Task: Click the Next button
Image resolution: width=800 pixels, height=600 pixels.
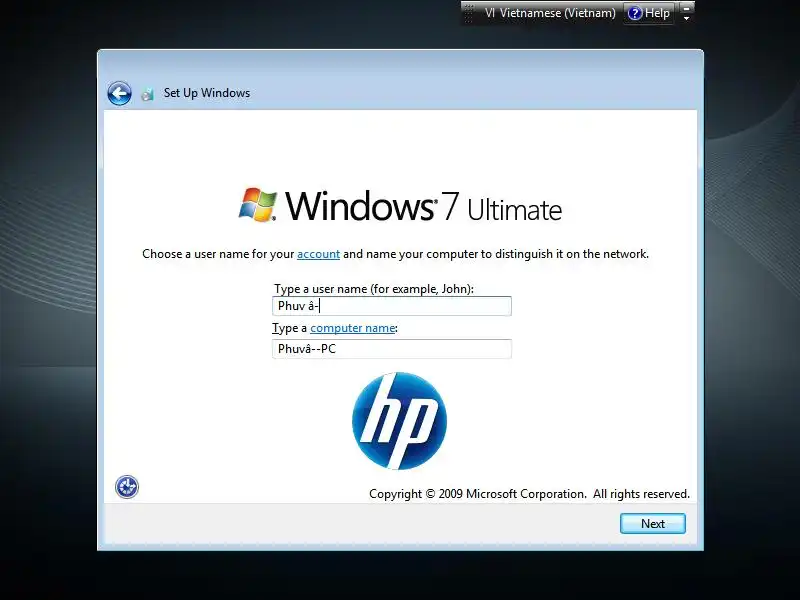Action: pyautogui.click(x=653, y=524)
